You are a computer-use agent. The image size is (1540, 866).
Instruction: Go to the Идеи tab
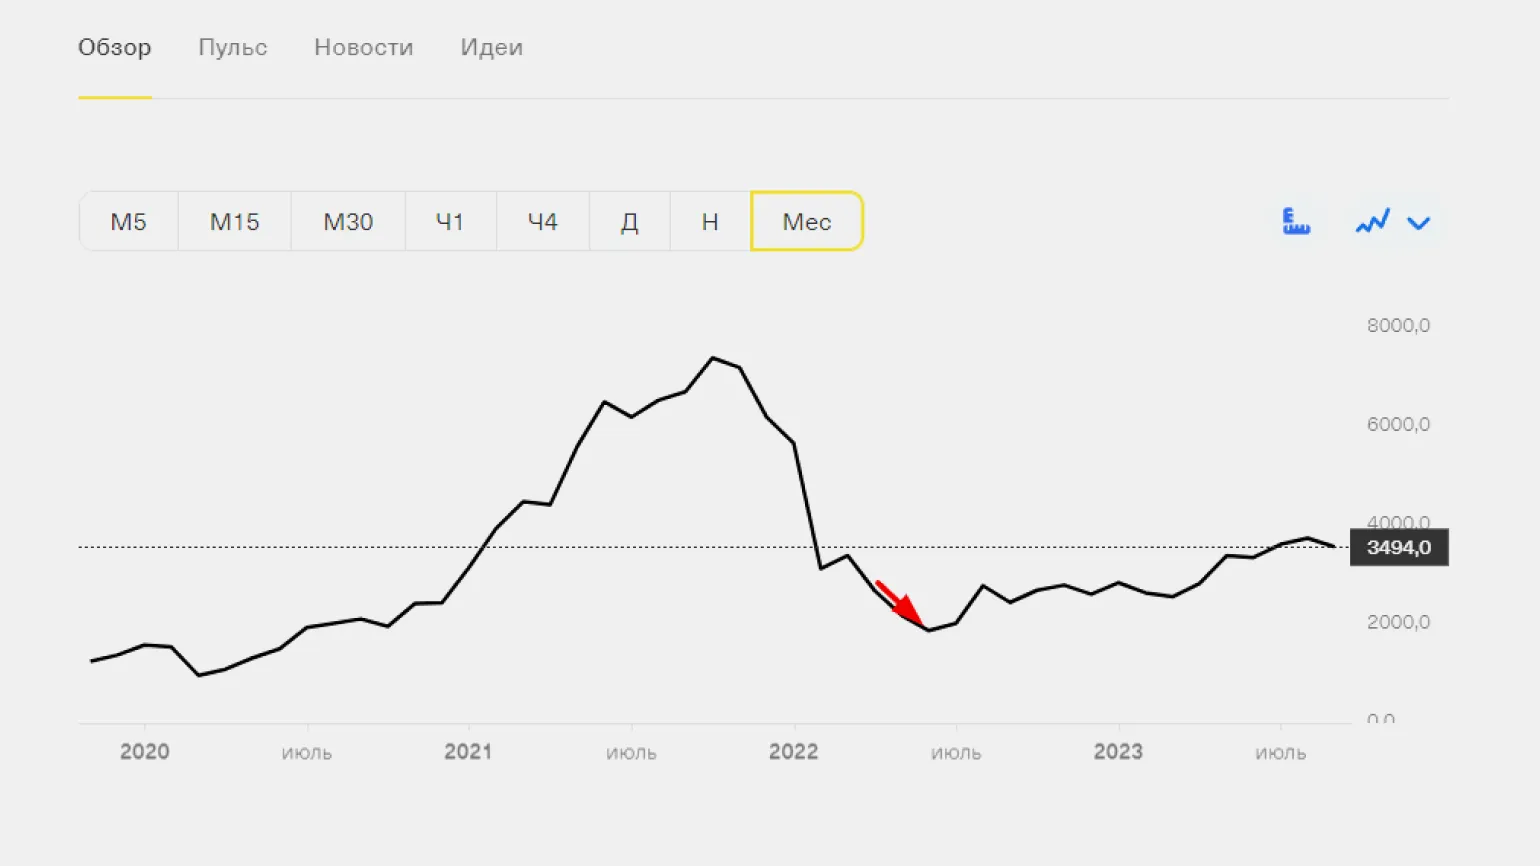pos(491,47)
